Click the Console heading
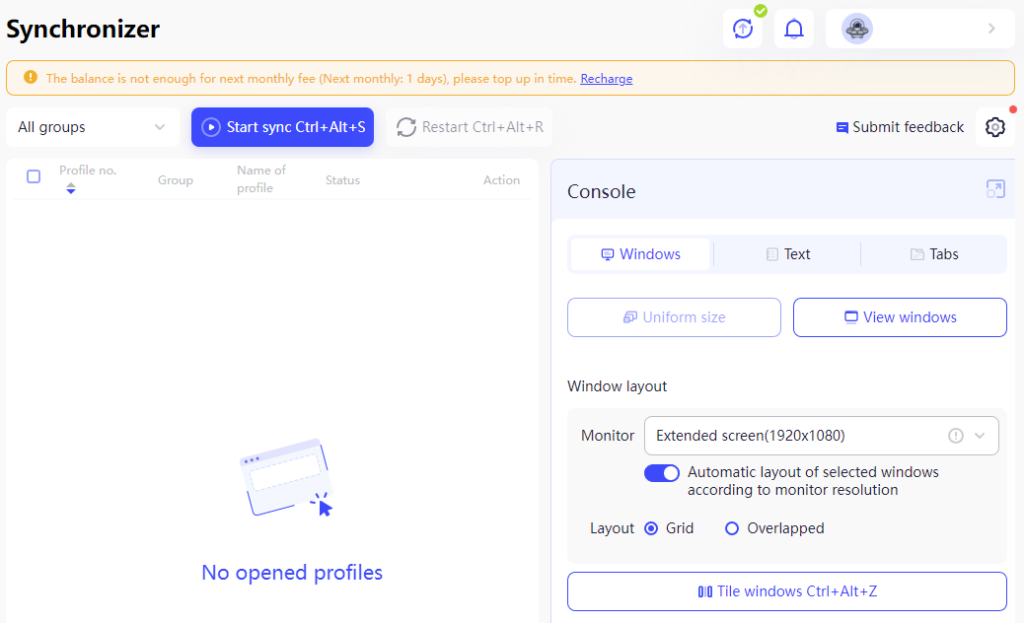 click(x=601, y=191)
